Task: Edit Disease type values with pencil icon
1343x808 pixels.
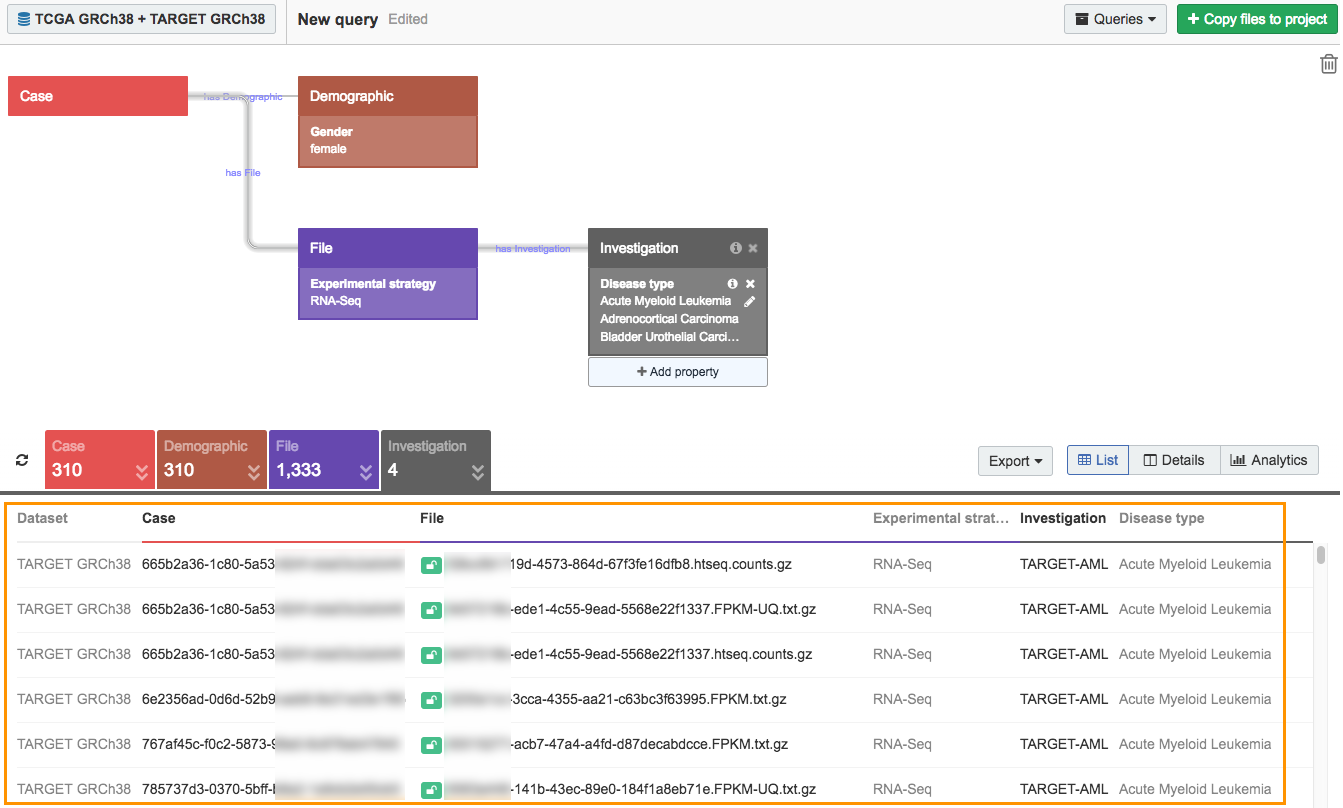Action: tap(750, 301)
